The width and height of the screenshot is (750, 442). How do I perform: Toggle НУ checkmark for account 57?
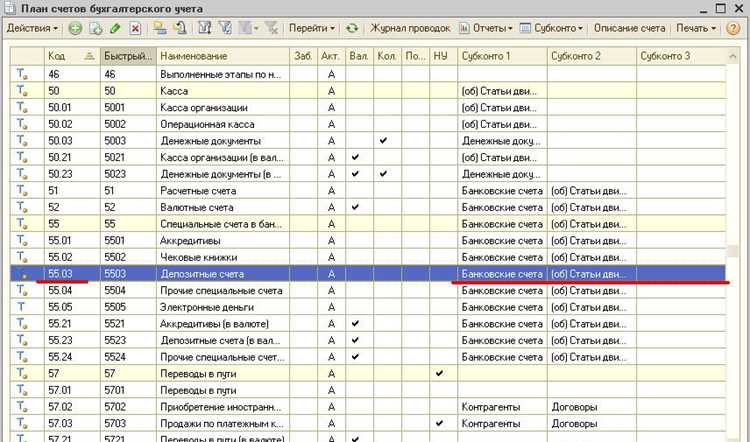[439, 374]
